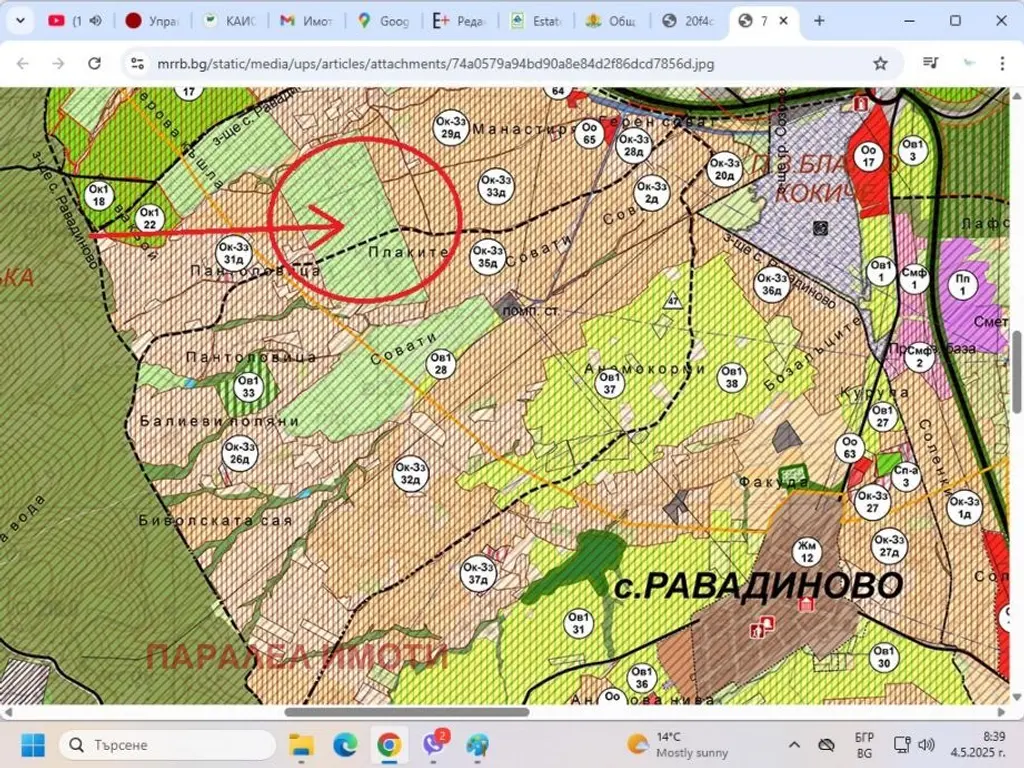
Task: Open Viber from the taskbar
Action: (x=434, y=745)
